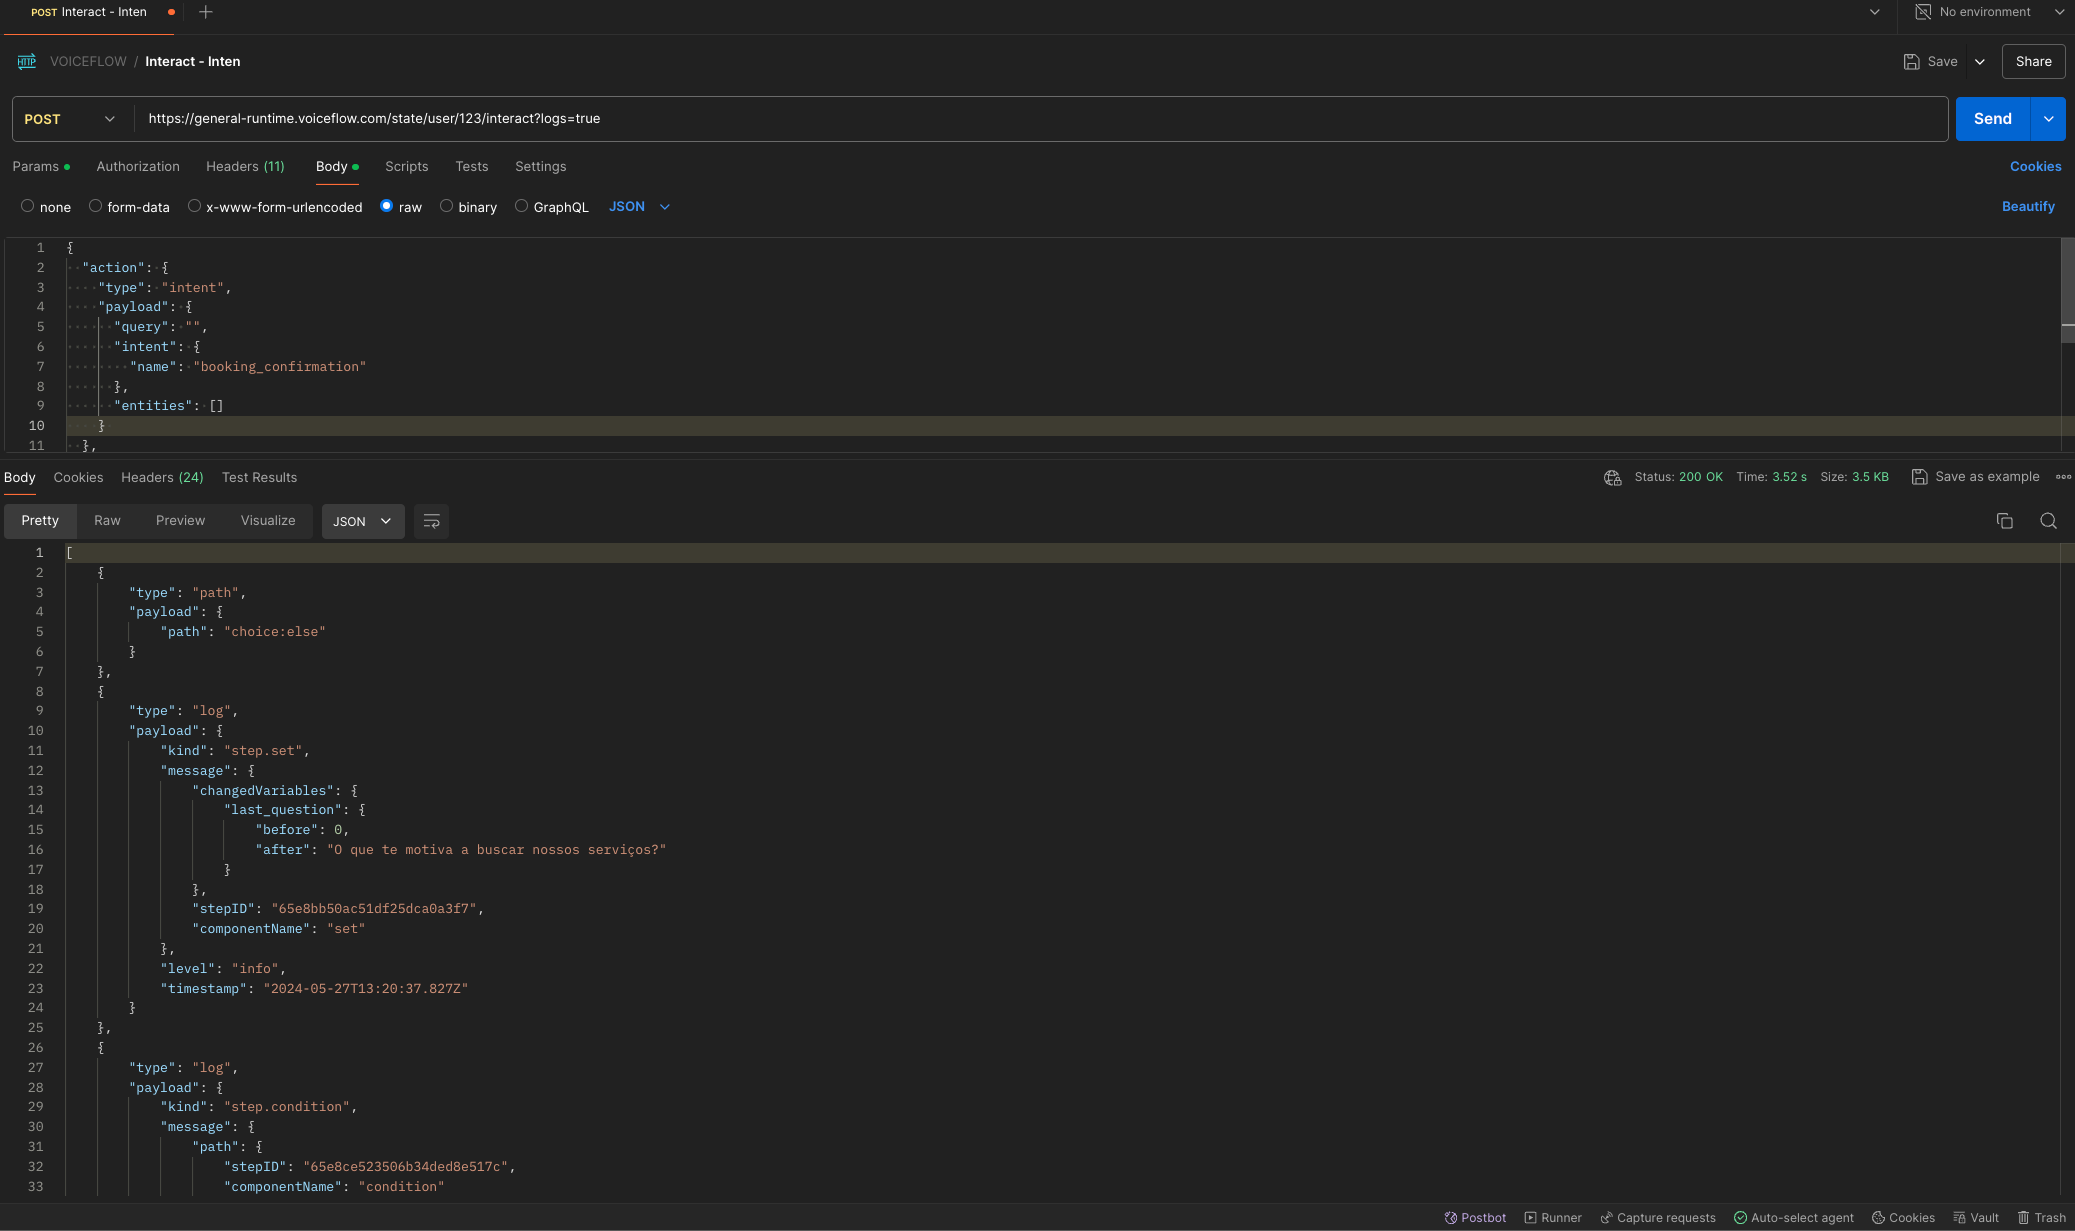Click Auto-select agent in status bar
Viewport: 2075px width, 1231px height.
point(1794,1218)
